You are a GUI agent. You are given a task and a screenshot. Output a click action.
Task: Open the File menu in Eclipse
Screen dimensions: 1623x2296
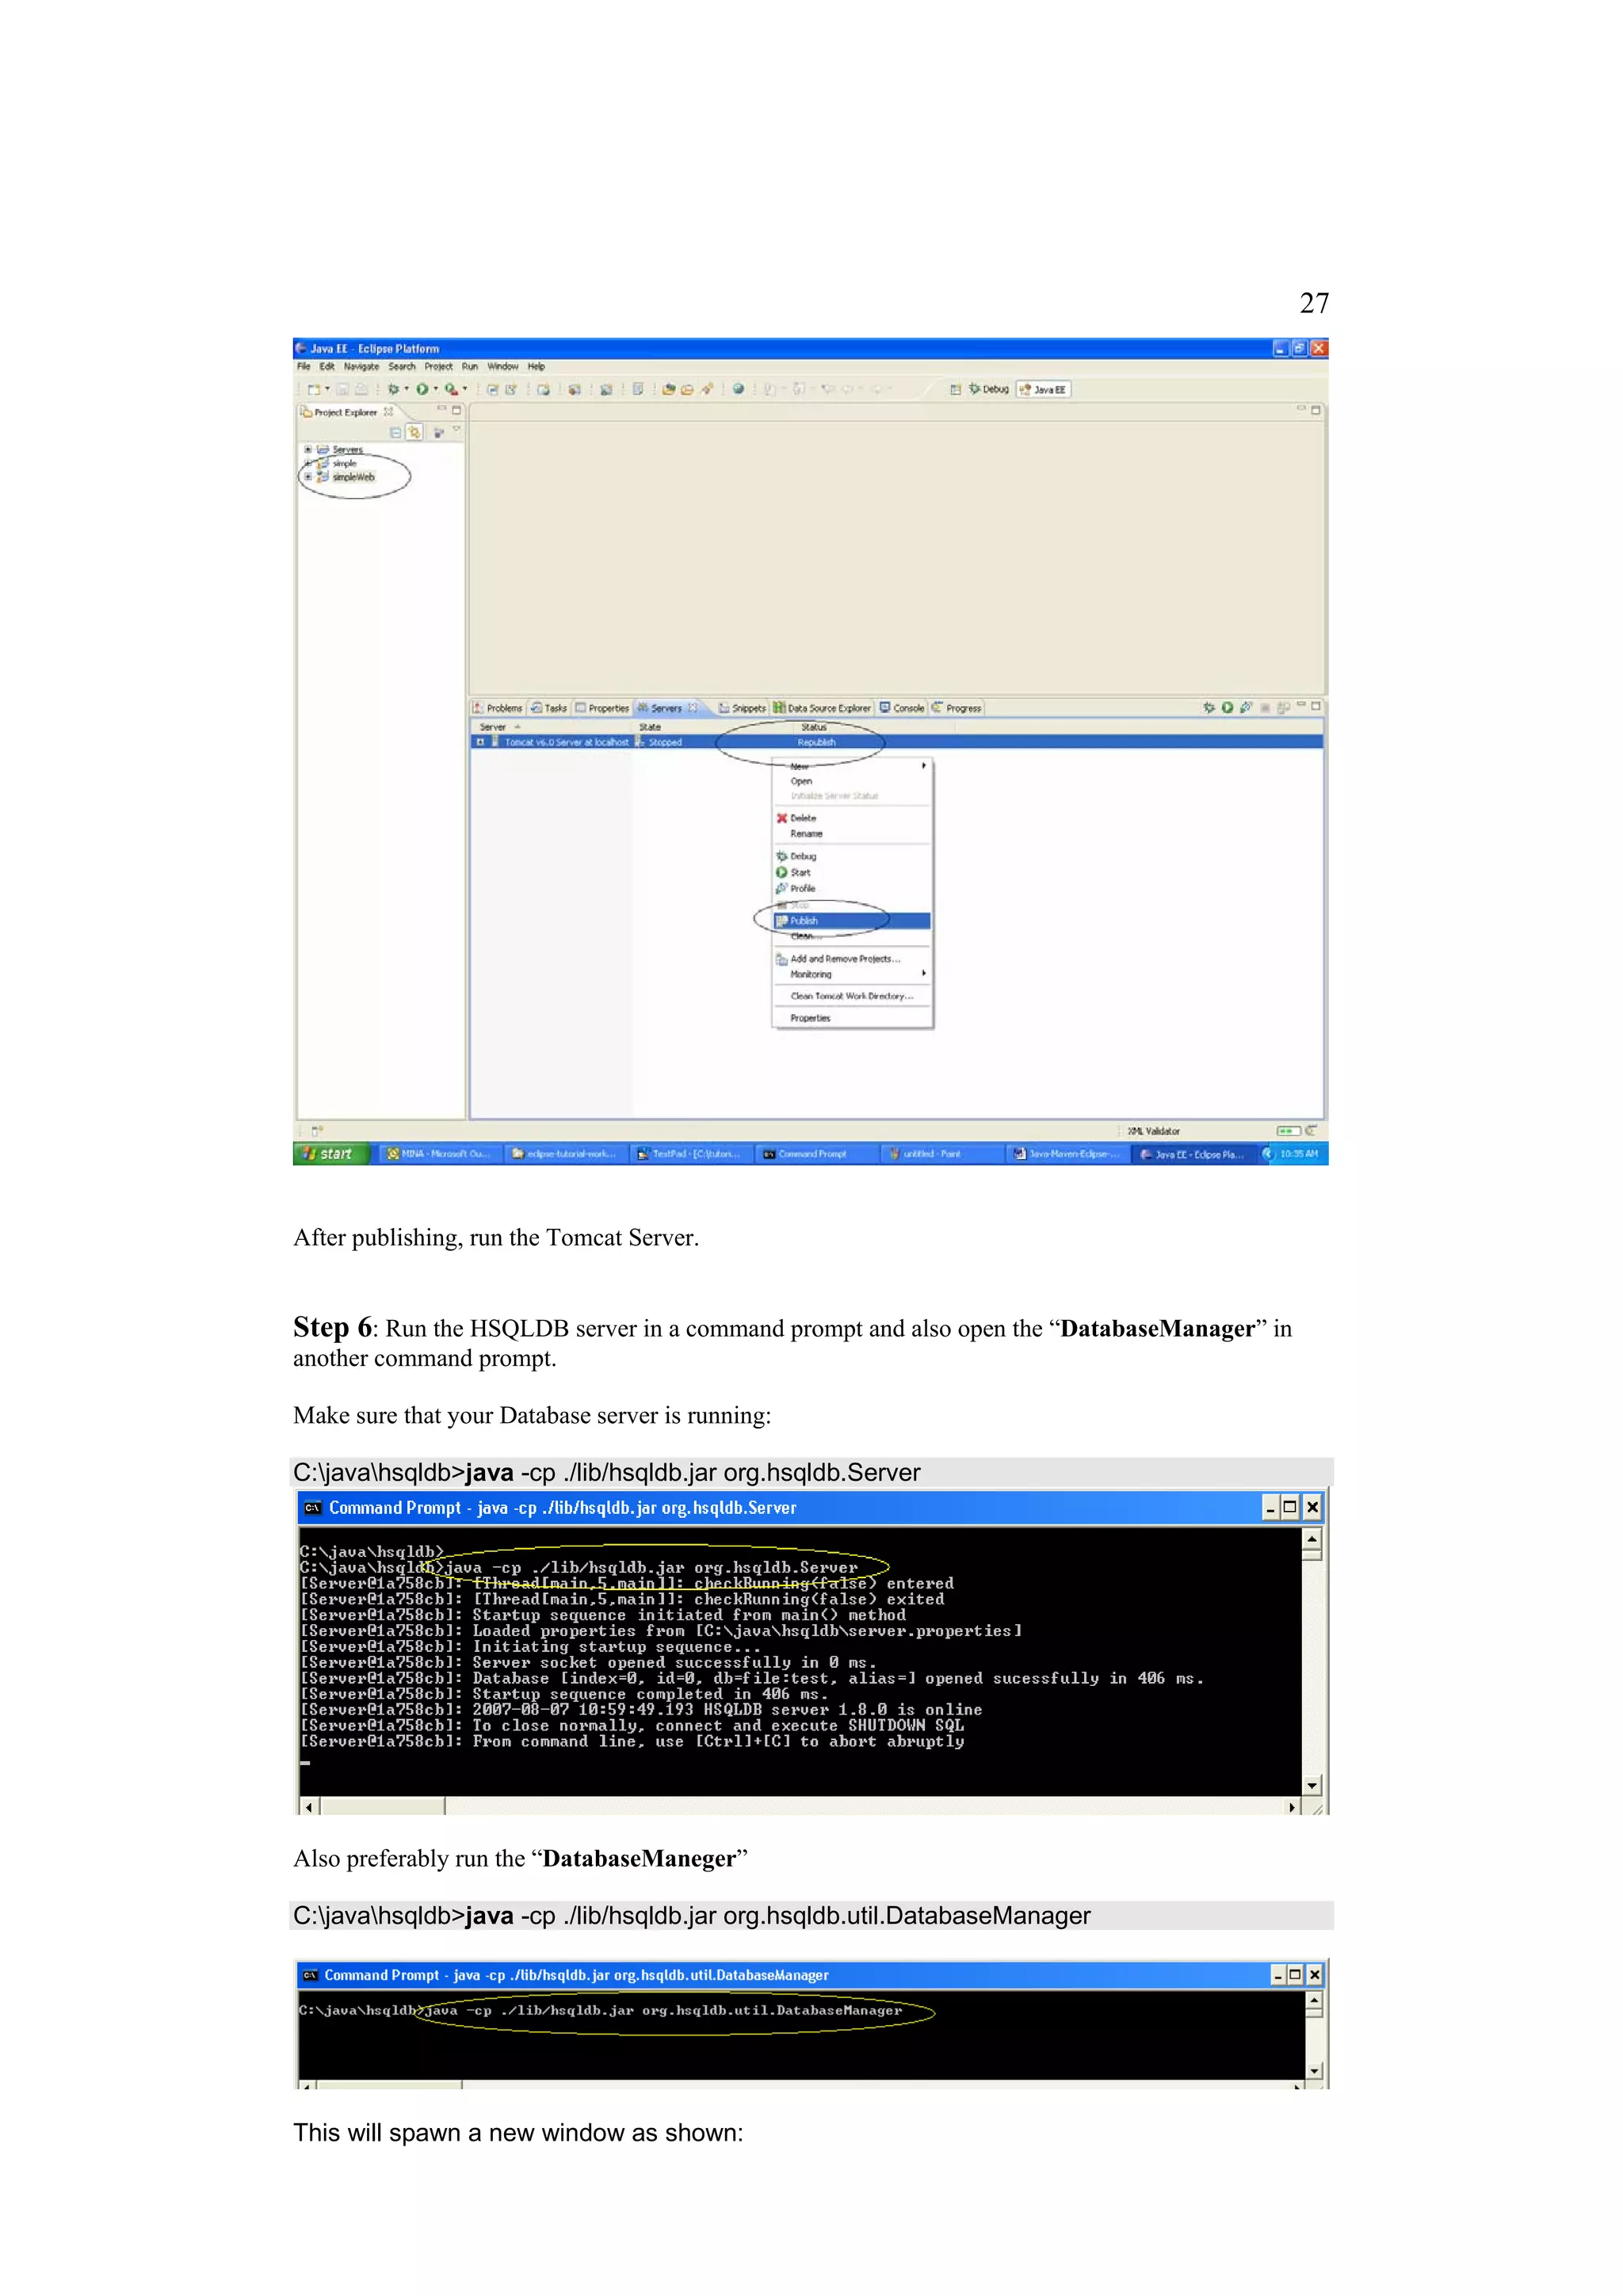pos(303,367)
